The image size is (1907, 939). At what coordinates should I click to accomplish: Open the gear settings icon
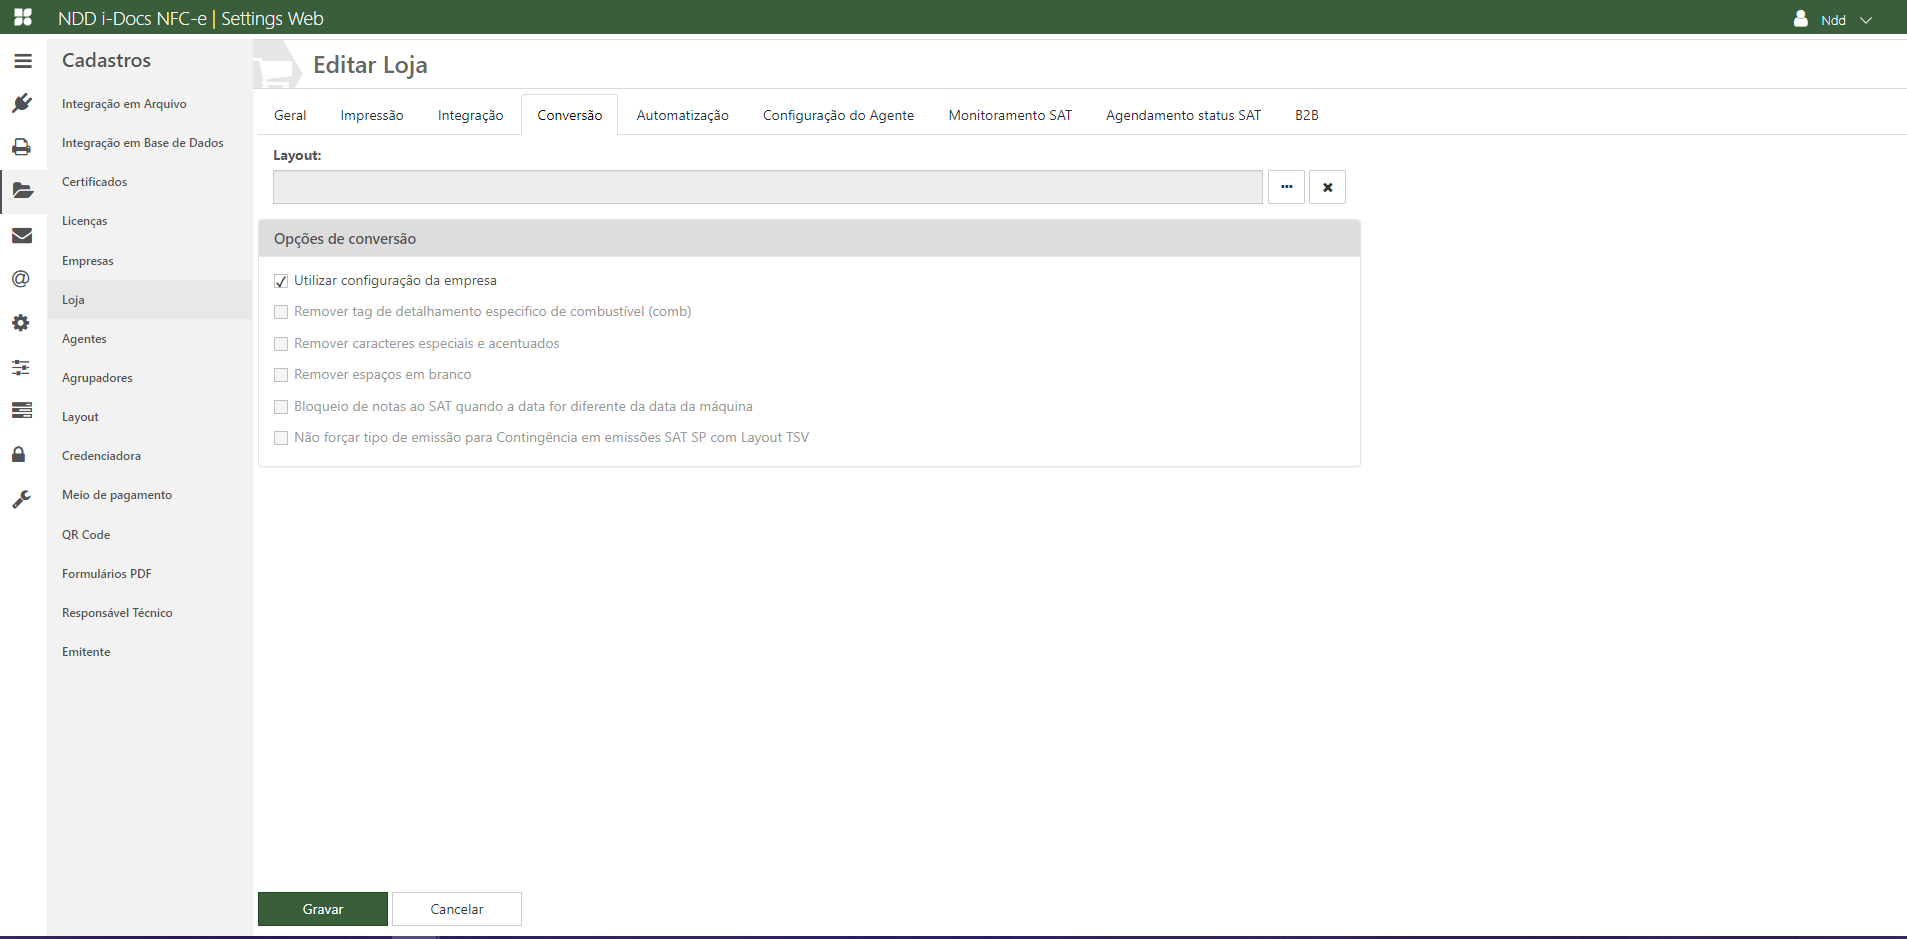coord(21,323)
